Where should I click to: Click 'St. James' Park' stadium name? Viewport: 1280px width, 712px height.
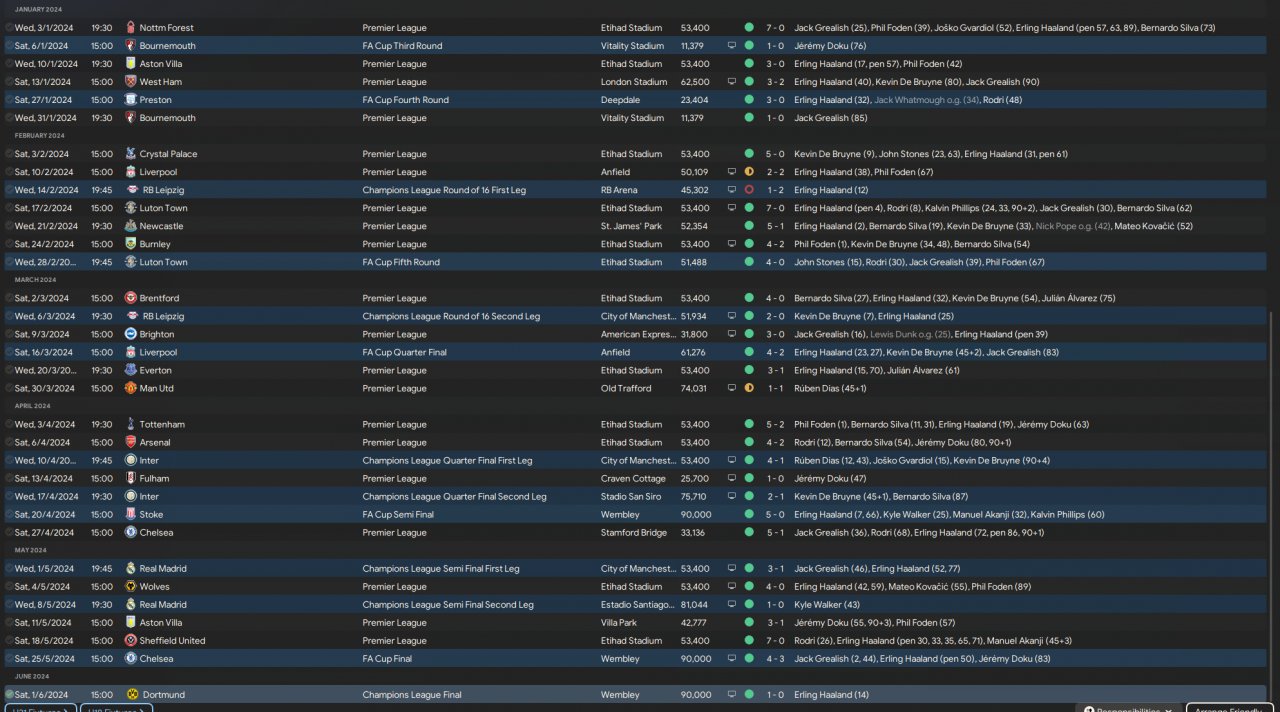click(632, 226)
